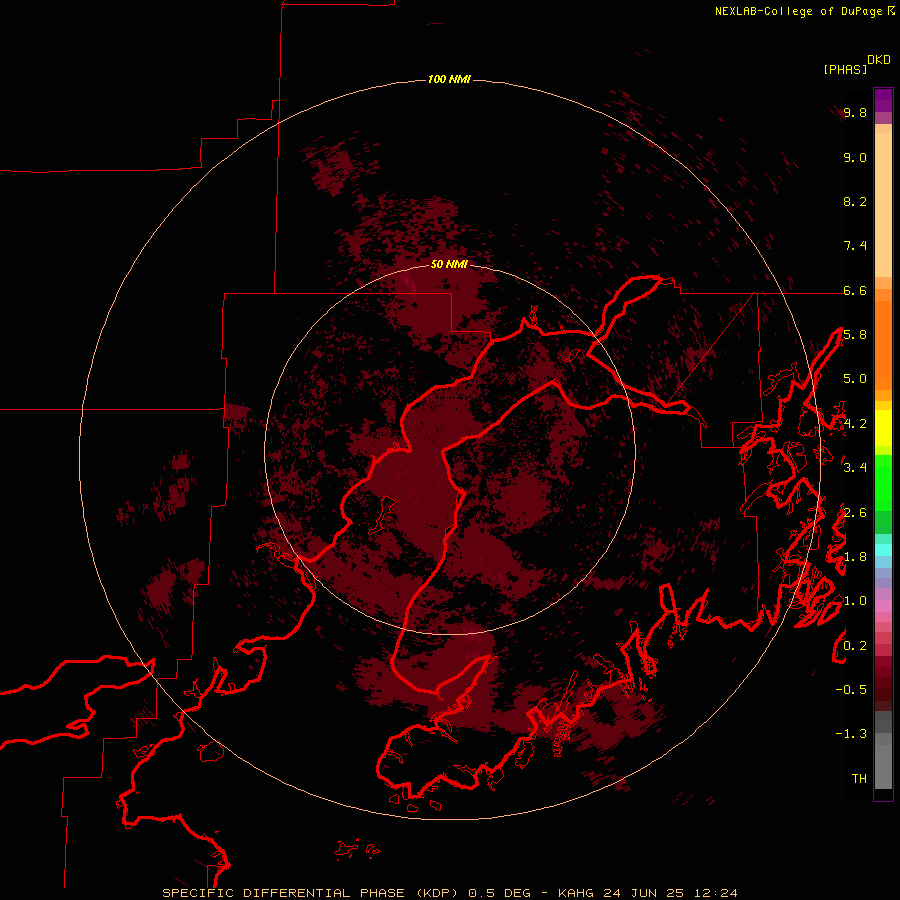Click the 3.4 legend value
Image resolution: width=900 pixels, height=900 pixels.
click(x=855, y=468)
